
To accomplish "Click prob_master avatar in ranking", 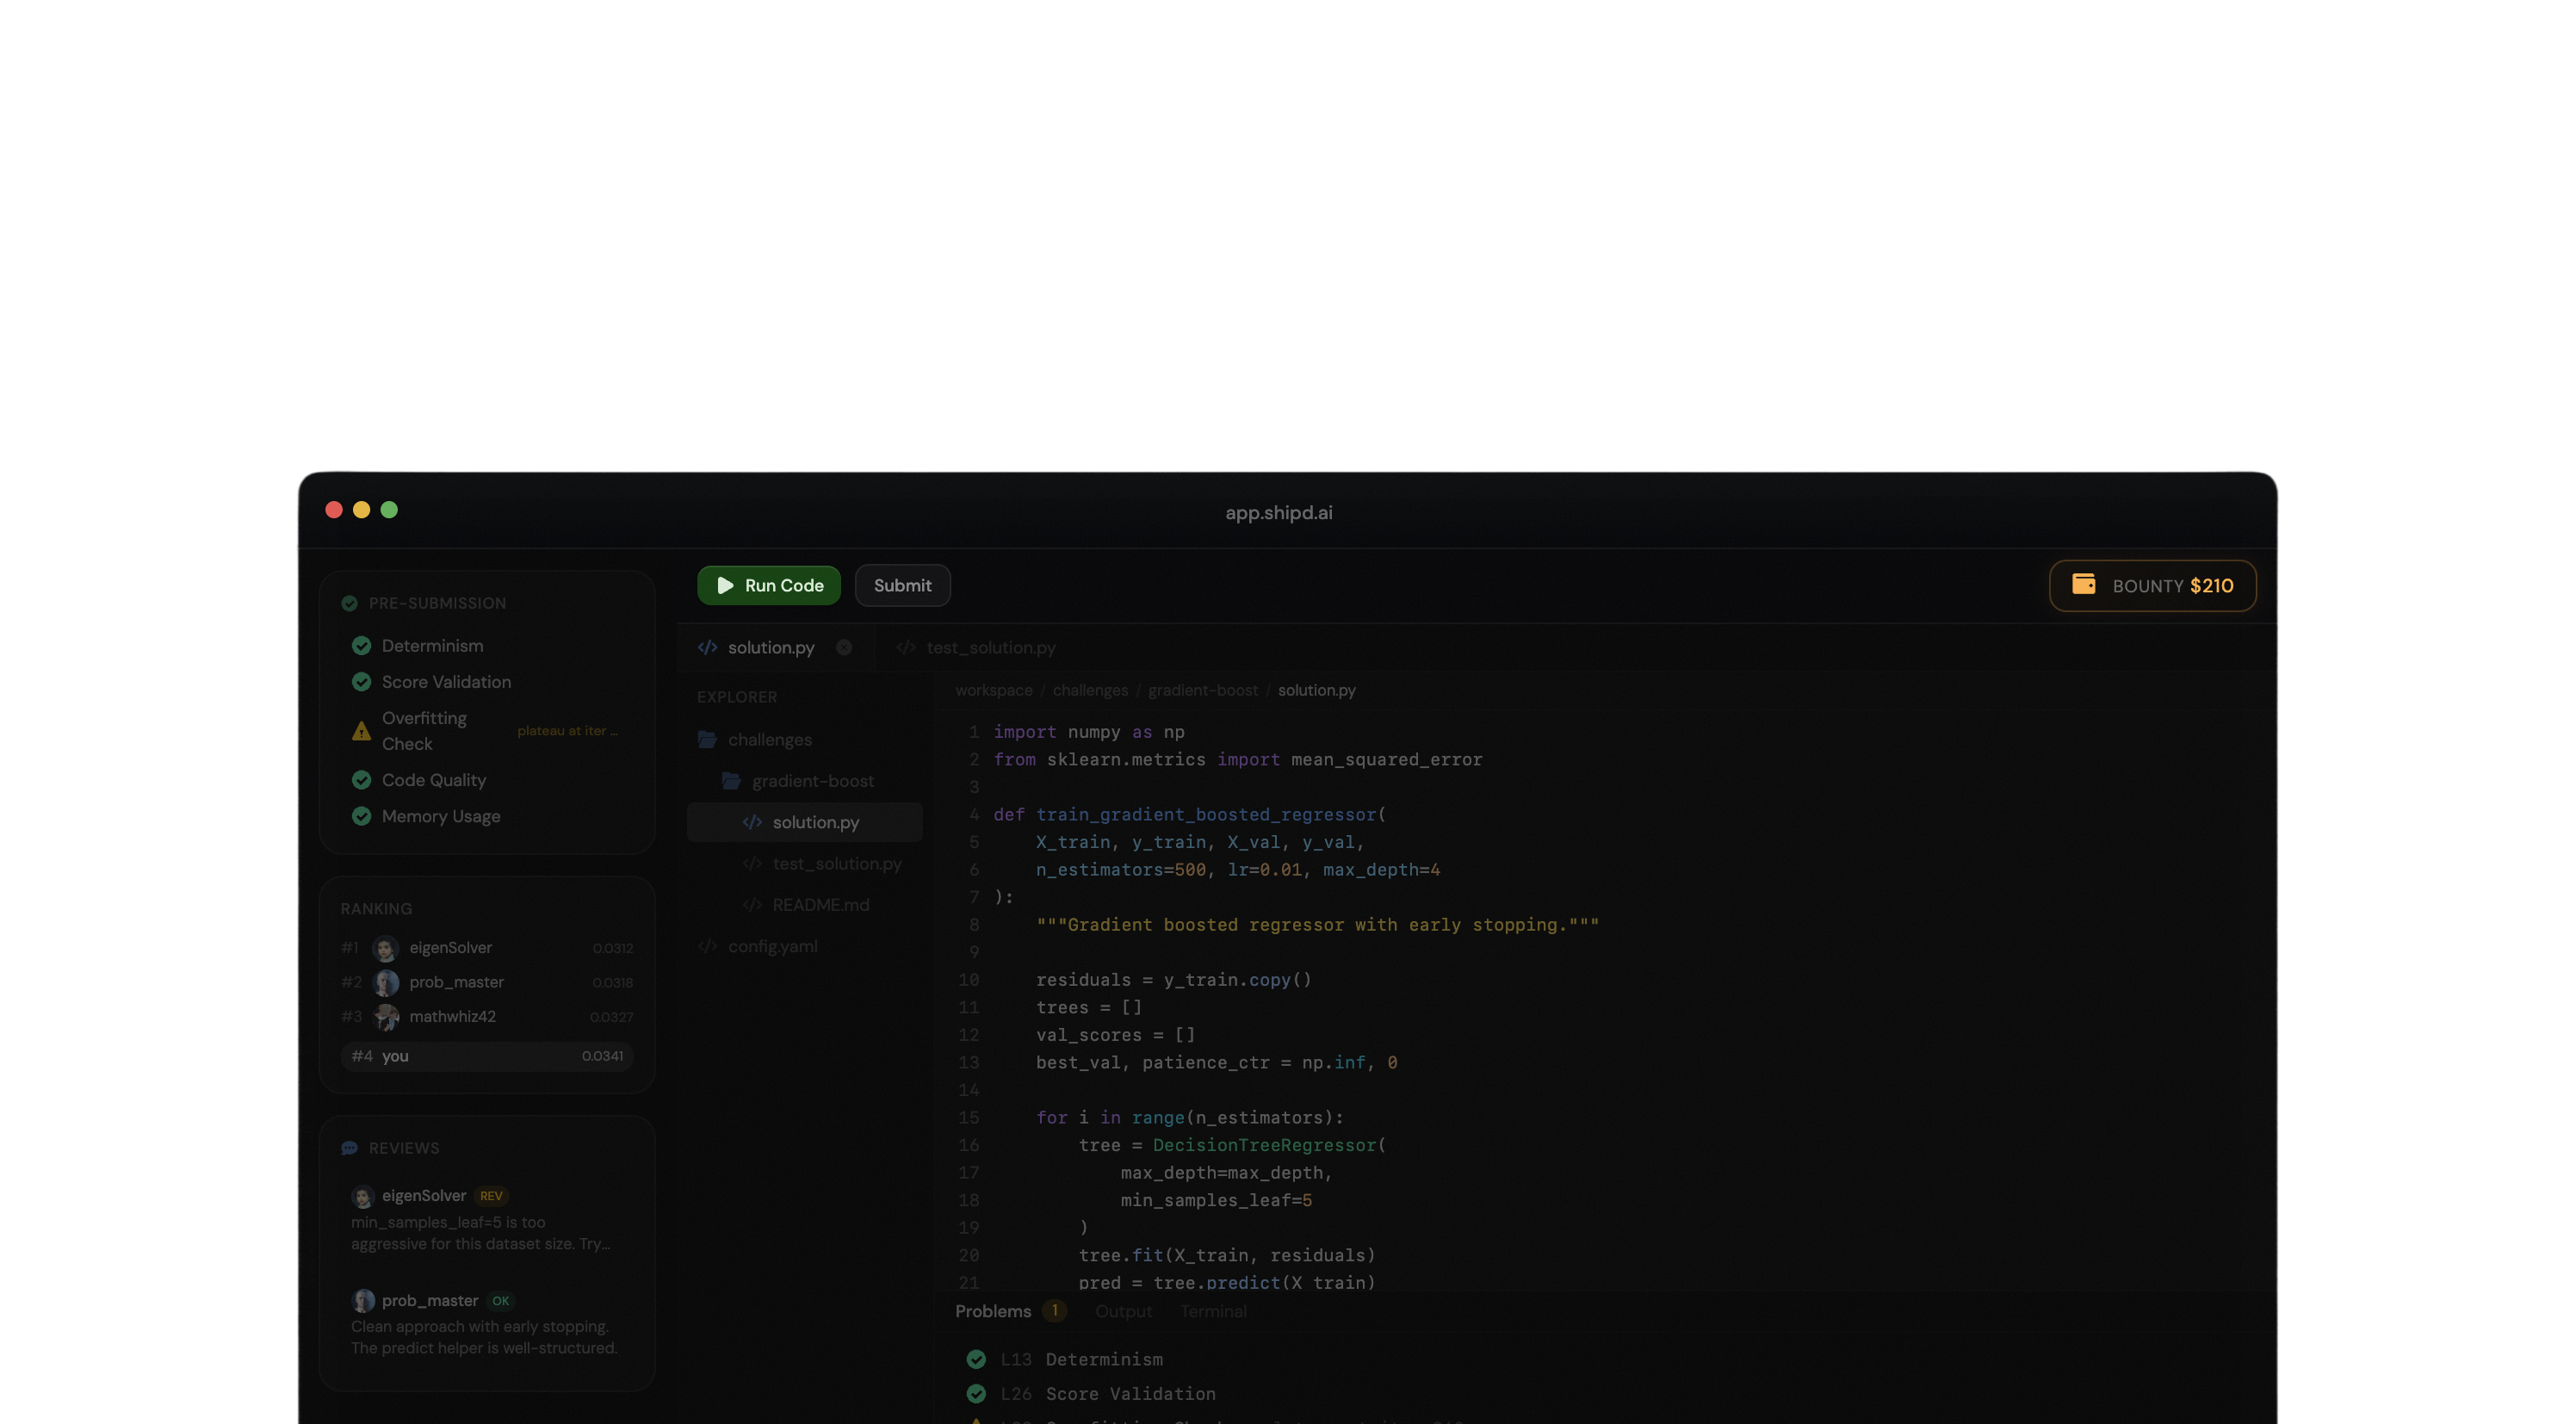I will 385,982.
